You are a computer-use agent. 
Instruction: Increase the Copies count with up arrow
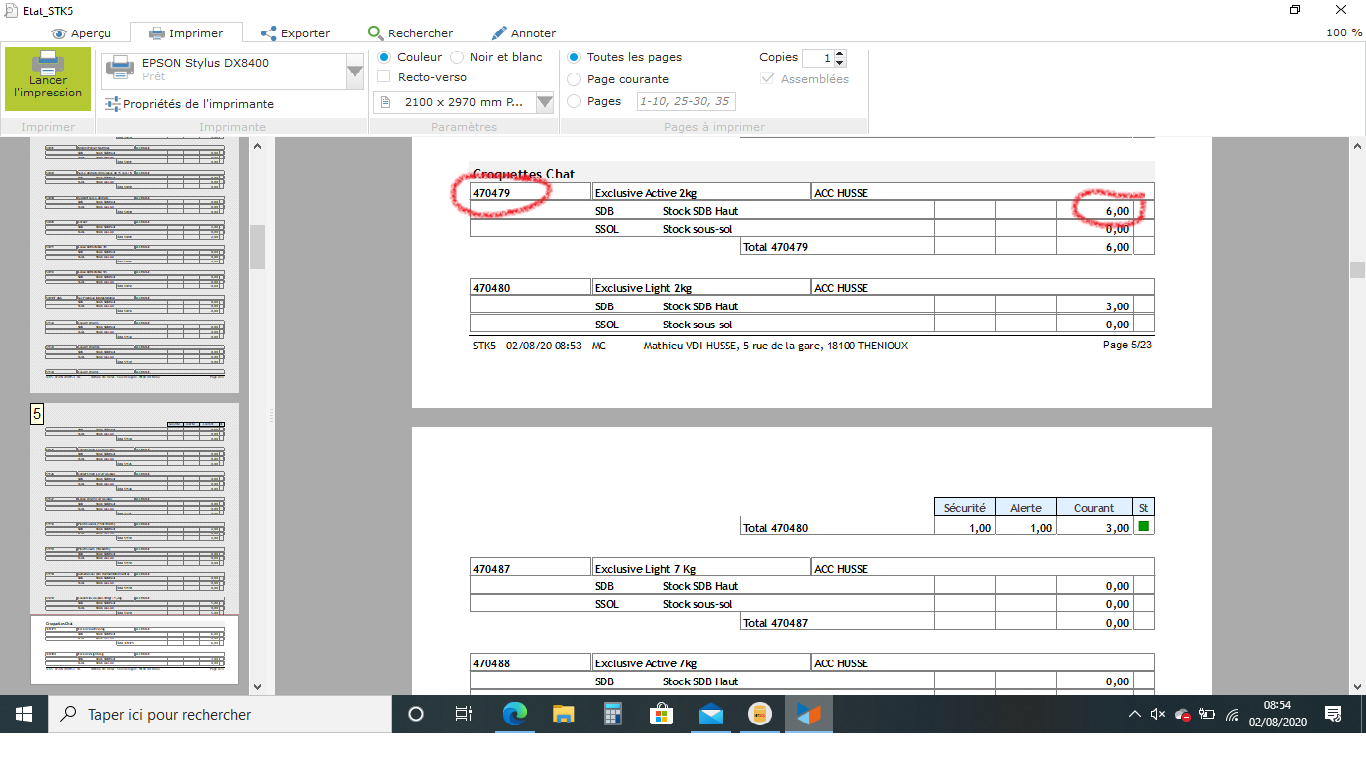pyautogui.click(x=840, y=53)
